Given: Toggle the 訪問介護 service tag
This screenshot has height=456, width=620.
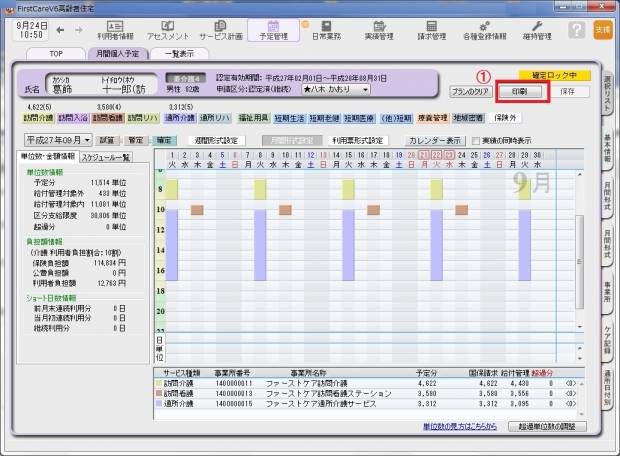Looking at the screenshot, I should click(30, 117).
